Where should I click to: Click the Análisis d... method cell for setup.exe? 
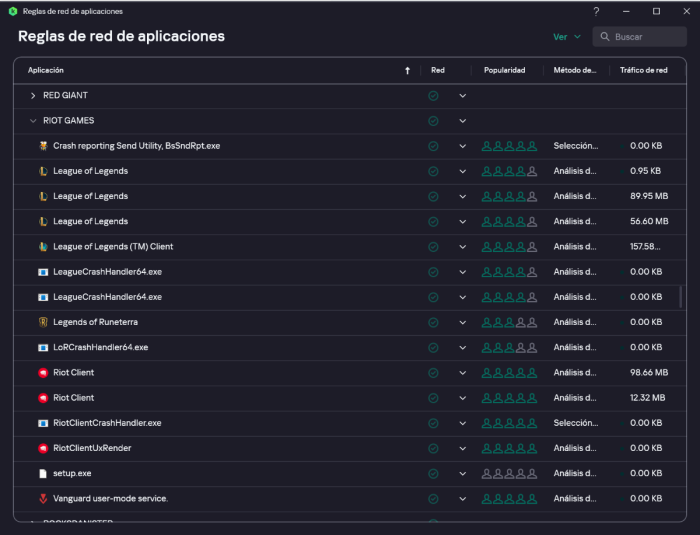[x=575, y=473]
